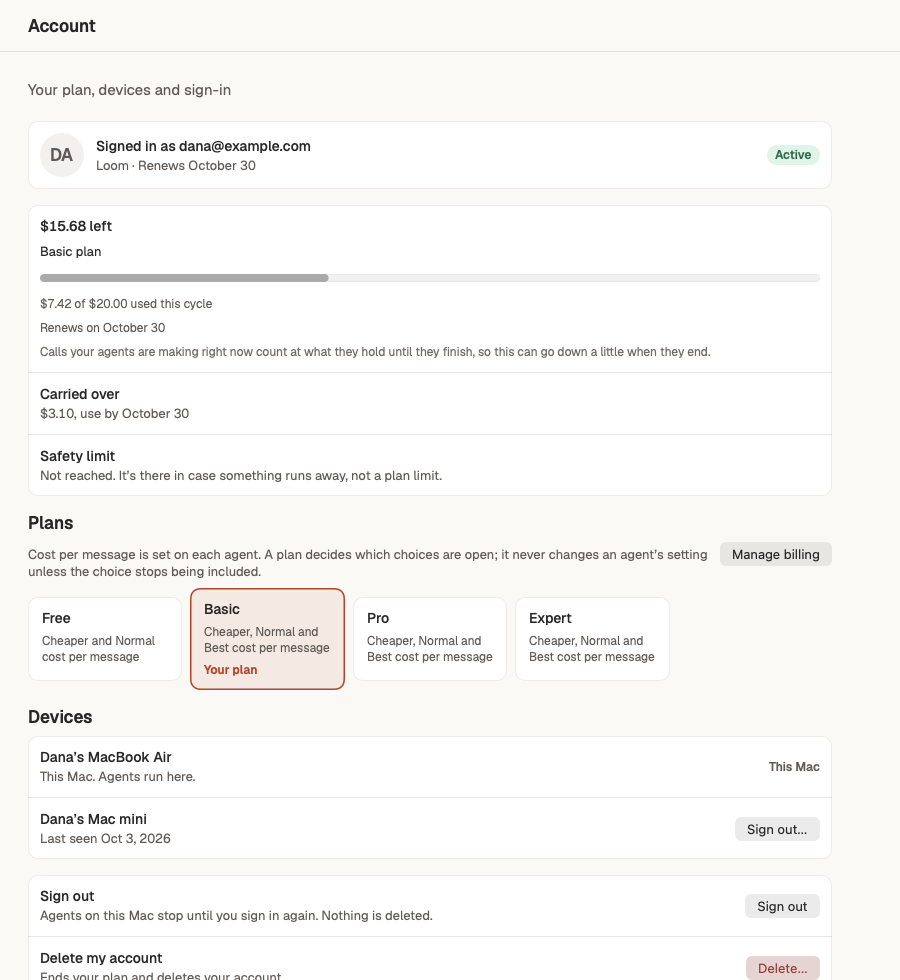The width and height of the screenshot is (900, 980).
Task: Click the 'Your plan' label
Action: pyautogui.click(x=231, y=670)
